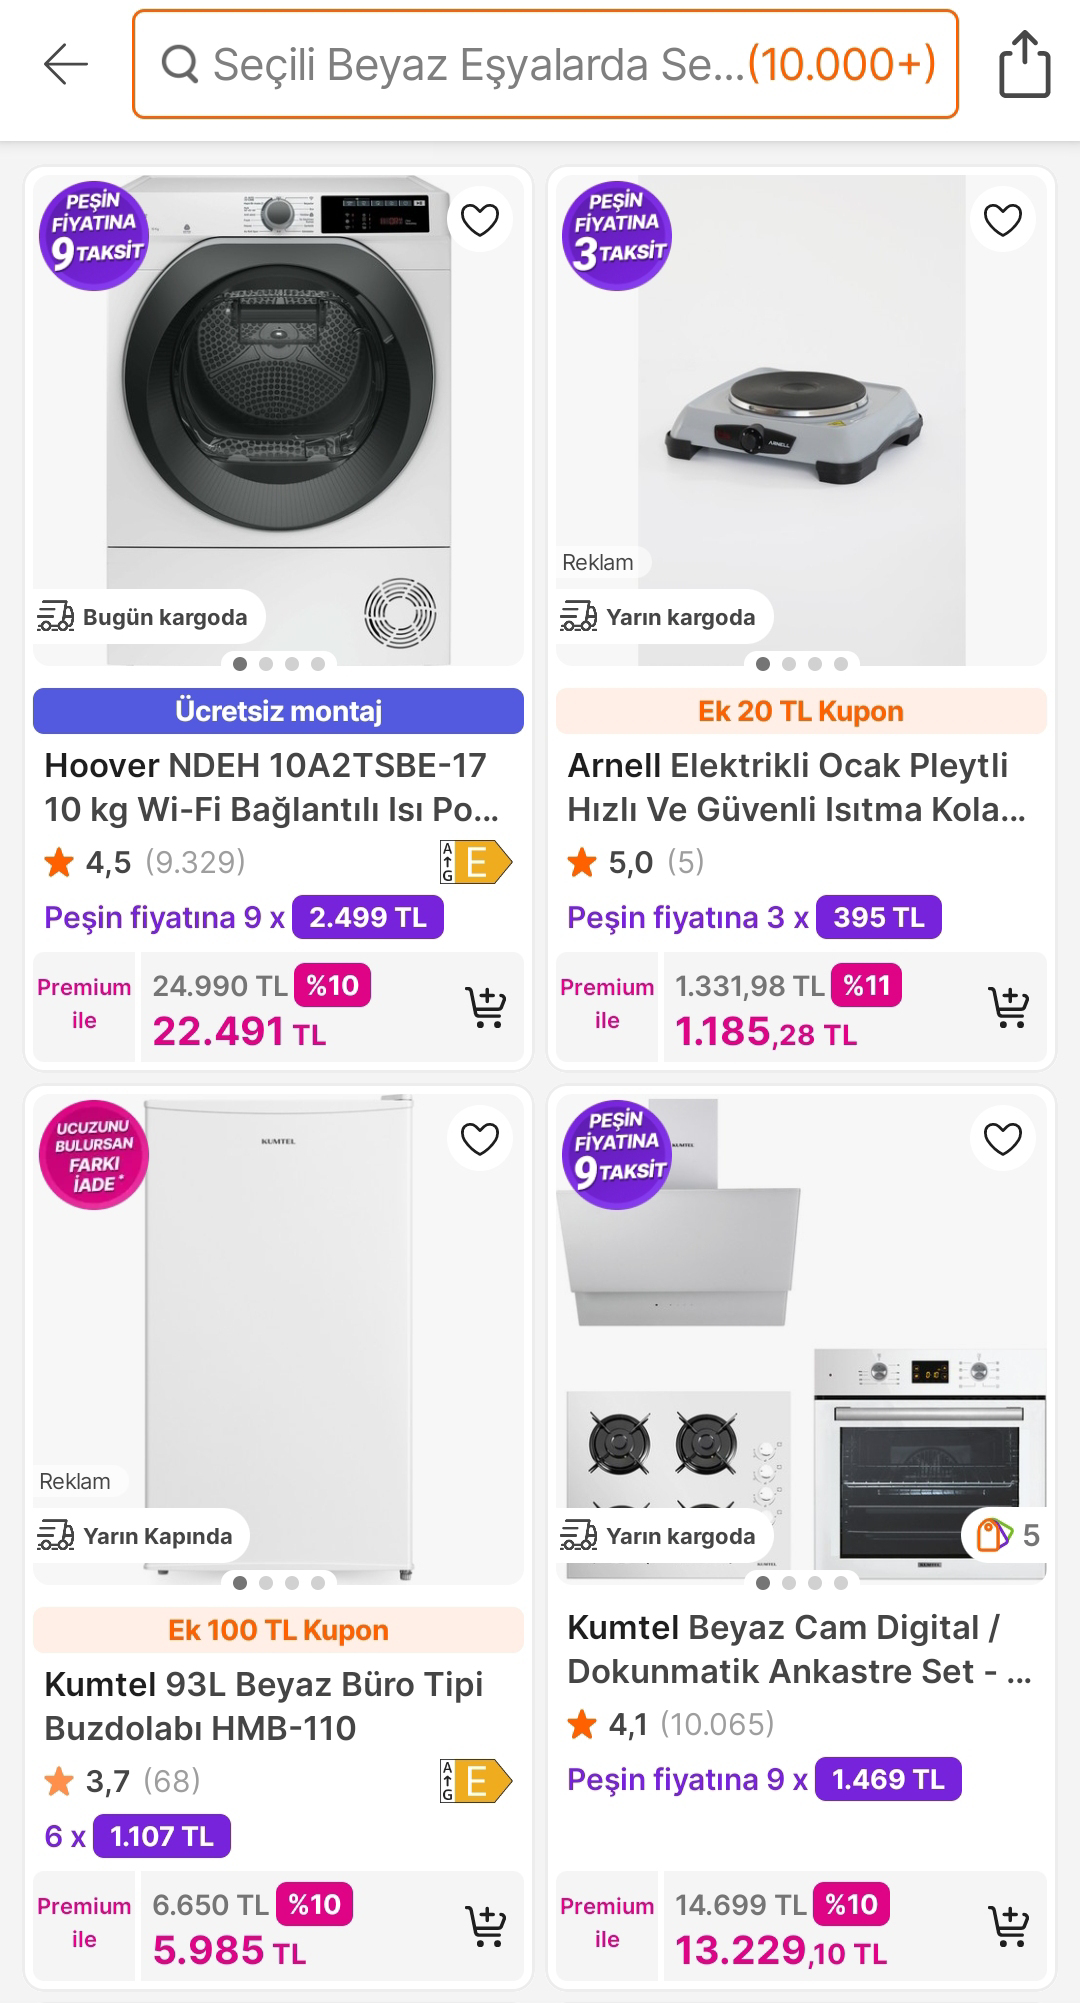Favorite the Hoover dryer with heart icon
This screenshot has height=2003, width=1080.
click(479, 220)
